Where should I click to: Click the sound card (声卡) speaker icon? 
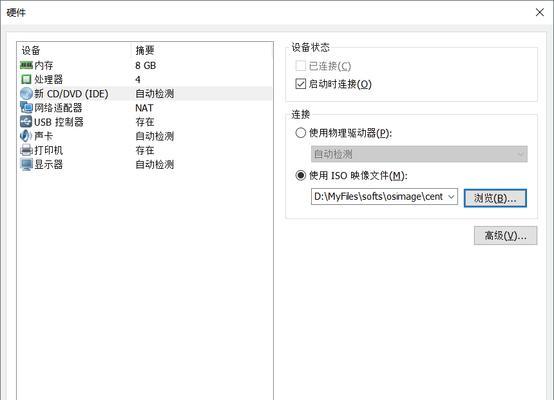(x=25, y=136)
